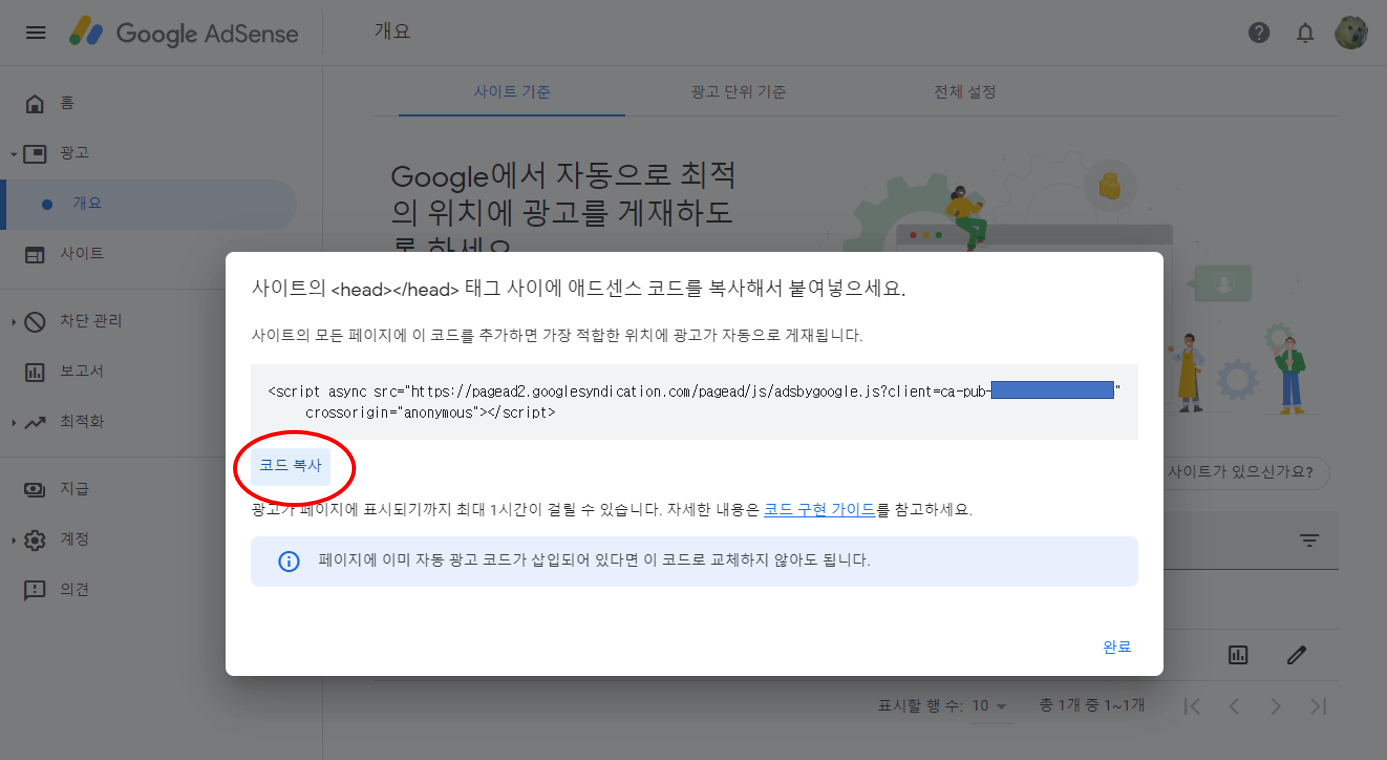Select 의견 in the sidebar
This screenshot has width=1387, height=760.
74,590
